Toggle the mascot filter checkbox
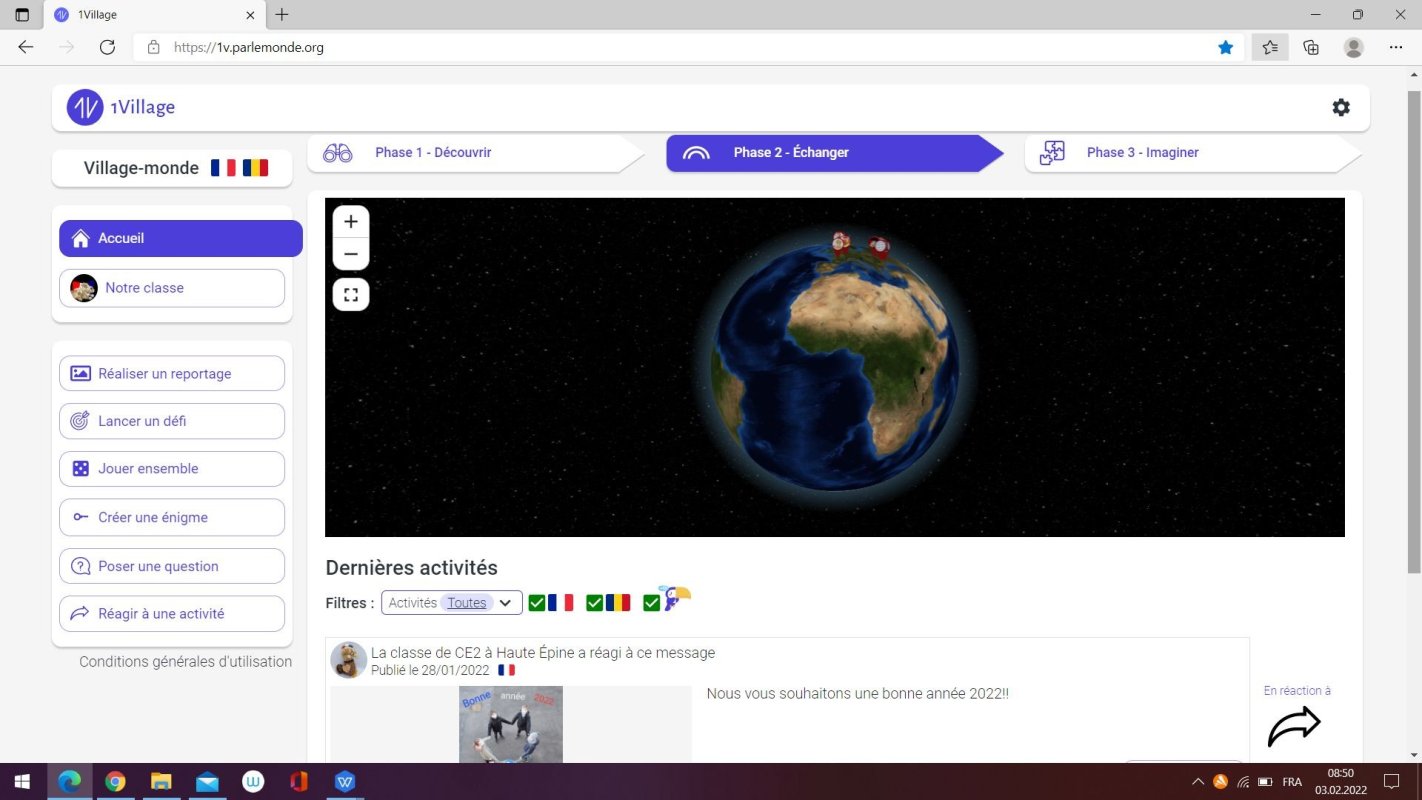Screen dimensions: 1422x800 point(651,603)
